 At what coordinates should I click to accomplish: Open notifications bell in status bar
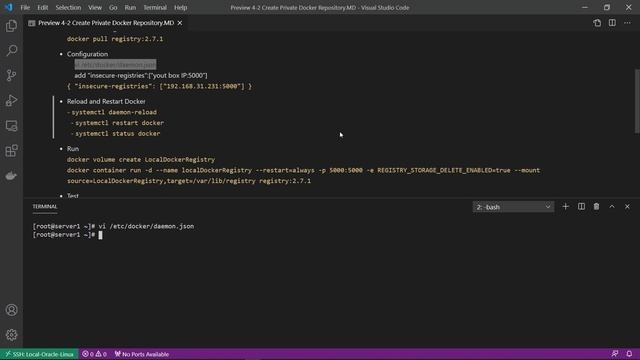point(629,354)
